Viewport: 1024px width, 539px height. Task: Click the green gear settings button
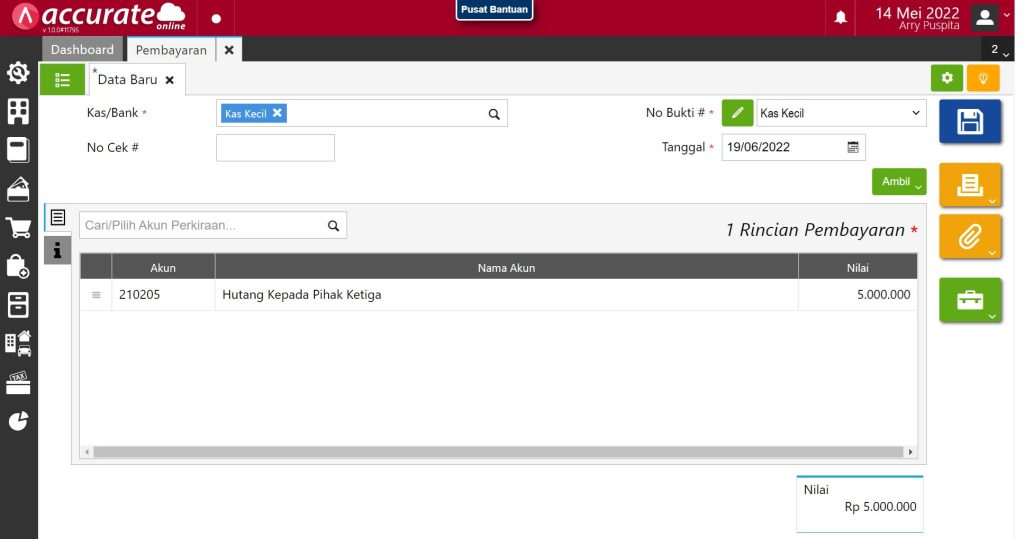click(946, 78)
